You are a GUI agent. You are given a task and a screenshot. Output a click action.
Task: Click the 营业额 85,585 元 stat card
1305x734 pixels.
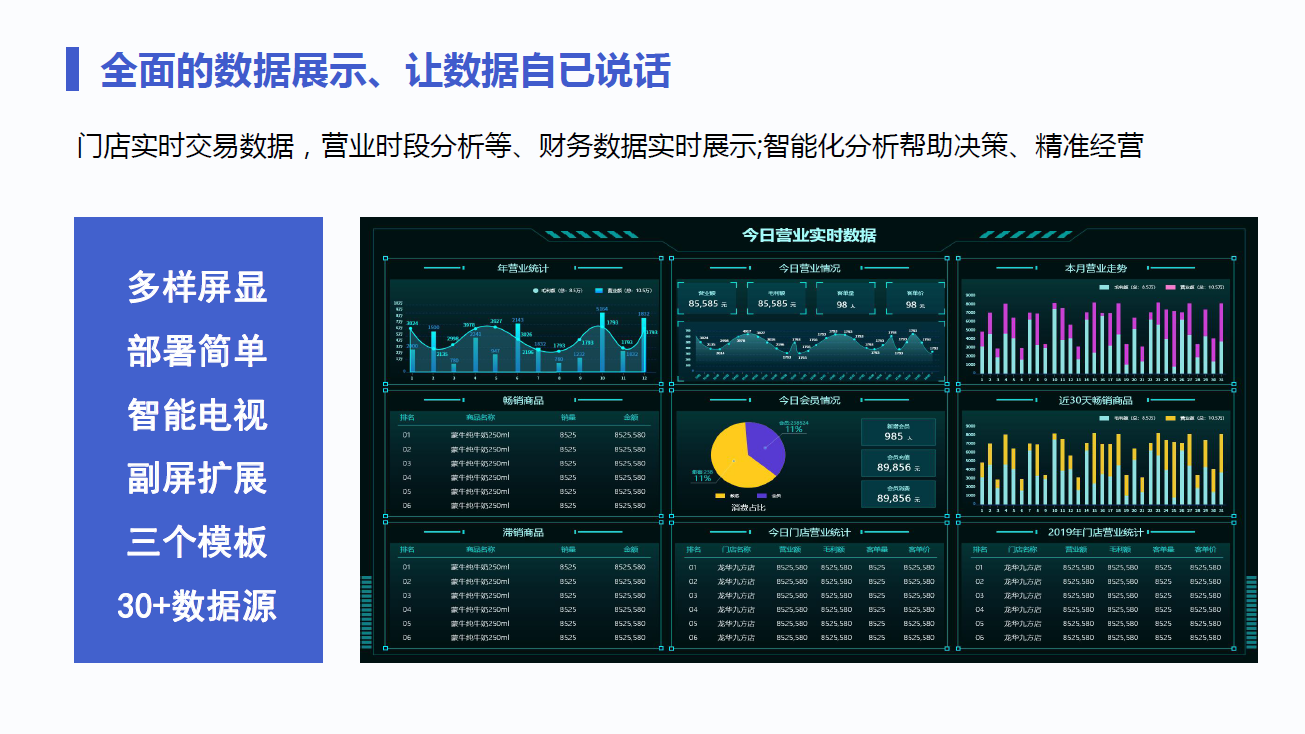[x=706, y=299]
